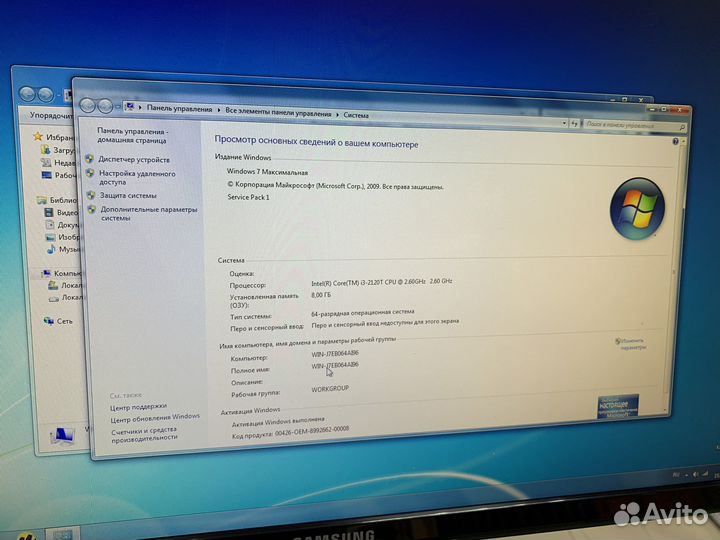Click Упорядочить menu in Explorer window
Image resolution: width=720 pixels, height=540 pixels.
(x=51, y=115)
